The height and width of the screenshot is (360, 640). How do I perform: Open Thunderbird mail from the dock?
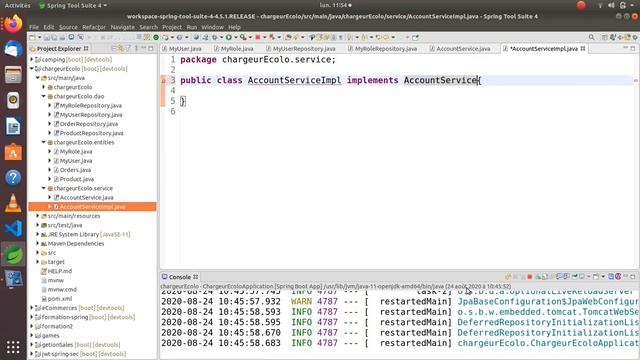tap(13, 49)
